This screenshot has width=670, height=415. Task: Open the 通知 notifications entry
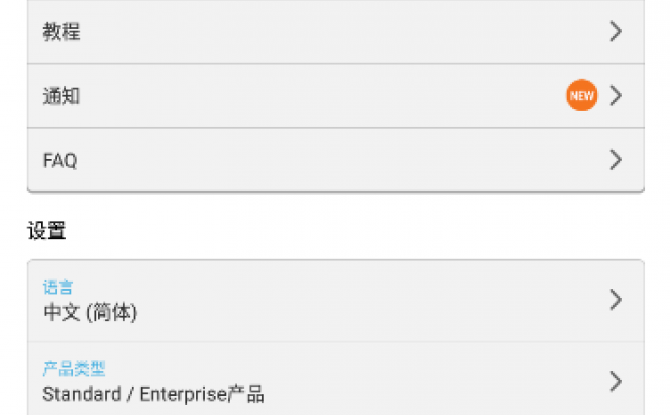(336, 96)
